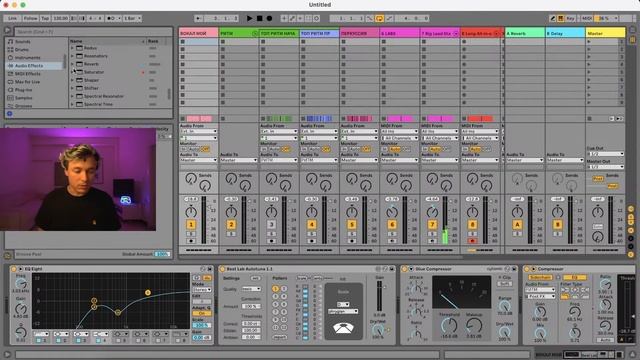Screen dimensions: 640x360
Task: Arm track 1 for recording
Action: 191,241
